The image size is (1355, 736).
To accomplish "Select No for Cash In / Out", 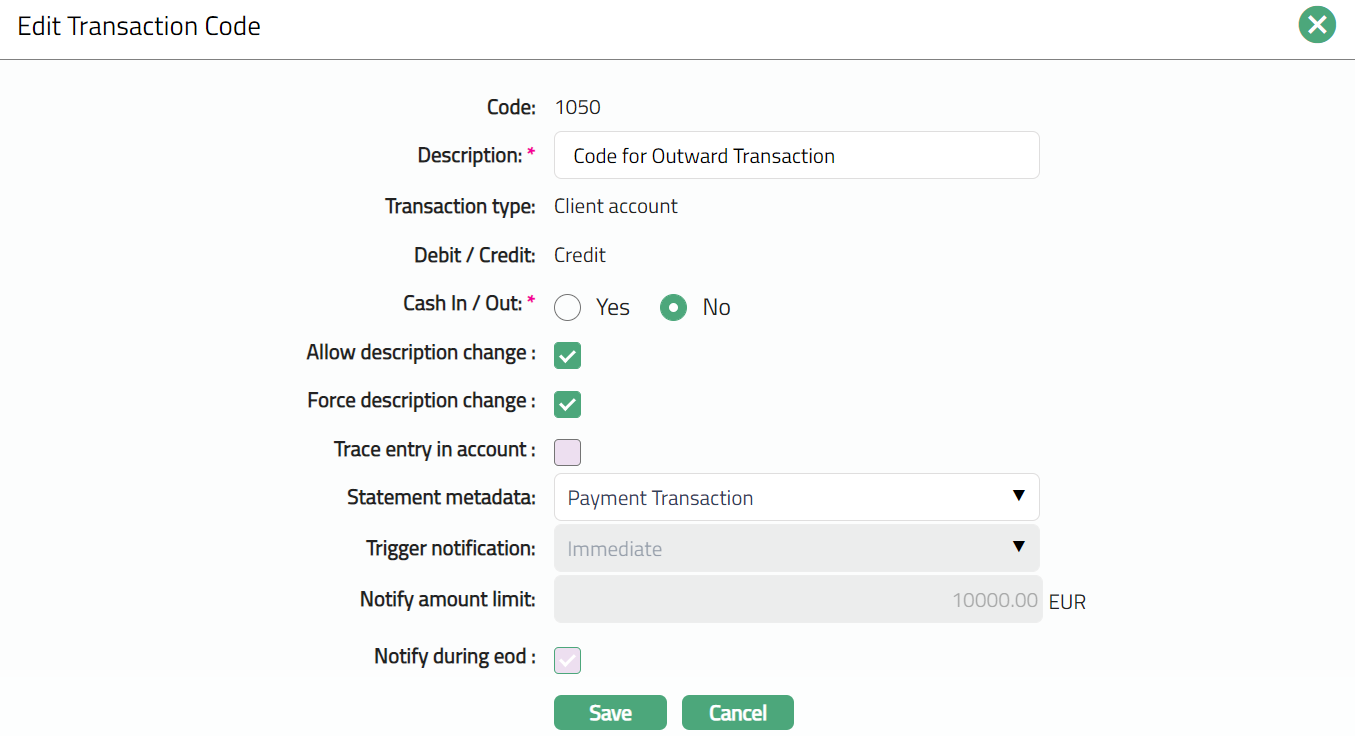I will [x=674, y=308].
